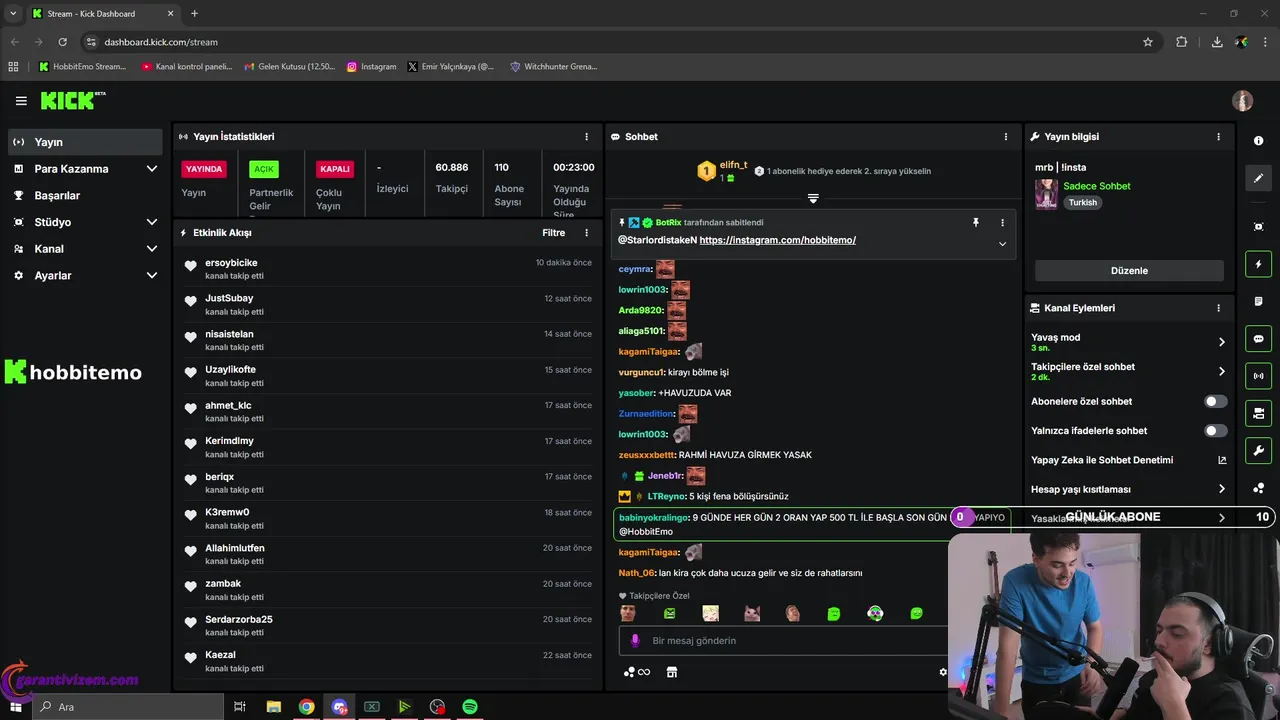Viewport: 1280px width, 720px height.
Task: Open Kanal kontrol paneli bookmark
Action: (186, 67)
